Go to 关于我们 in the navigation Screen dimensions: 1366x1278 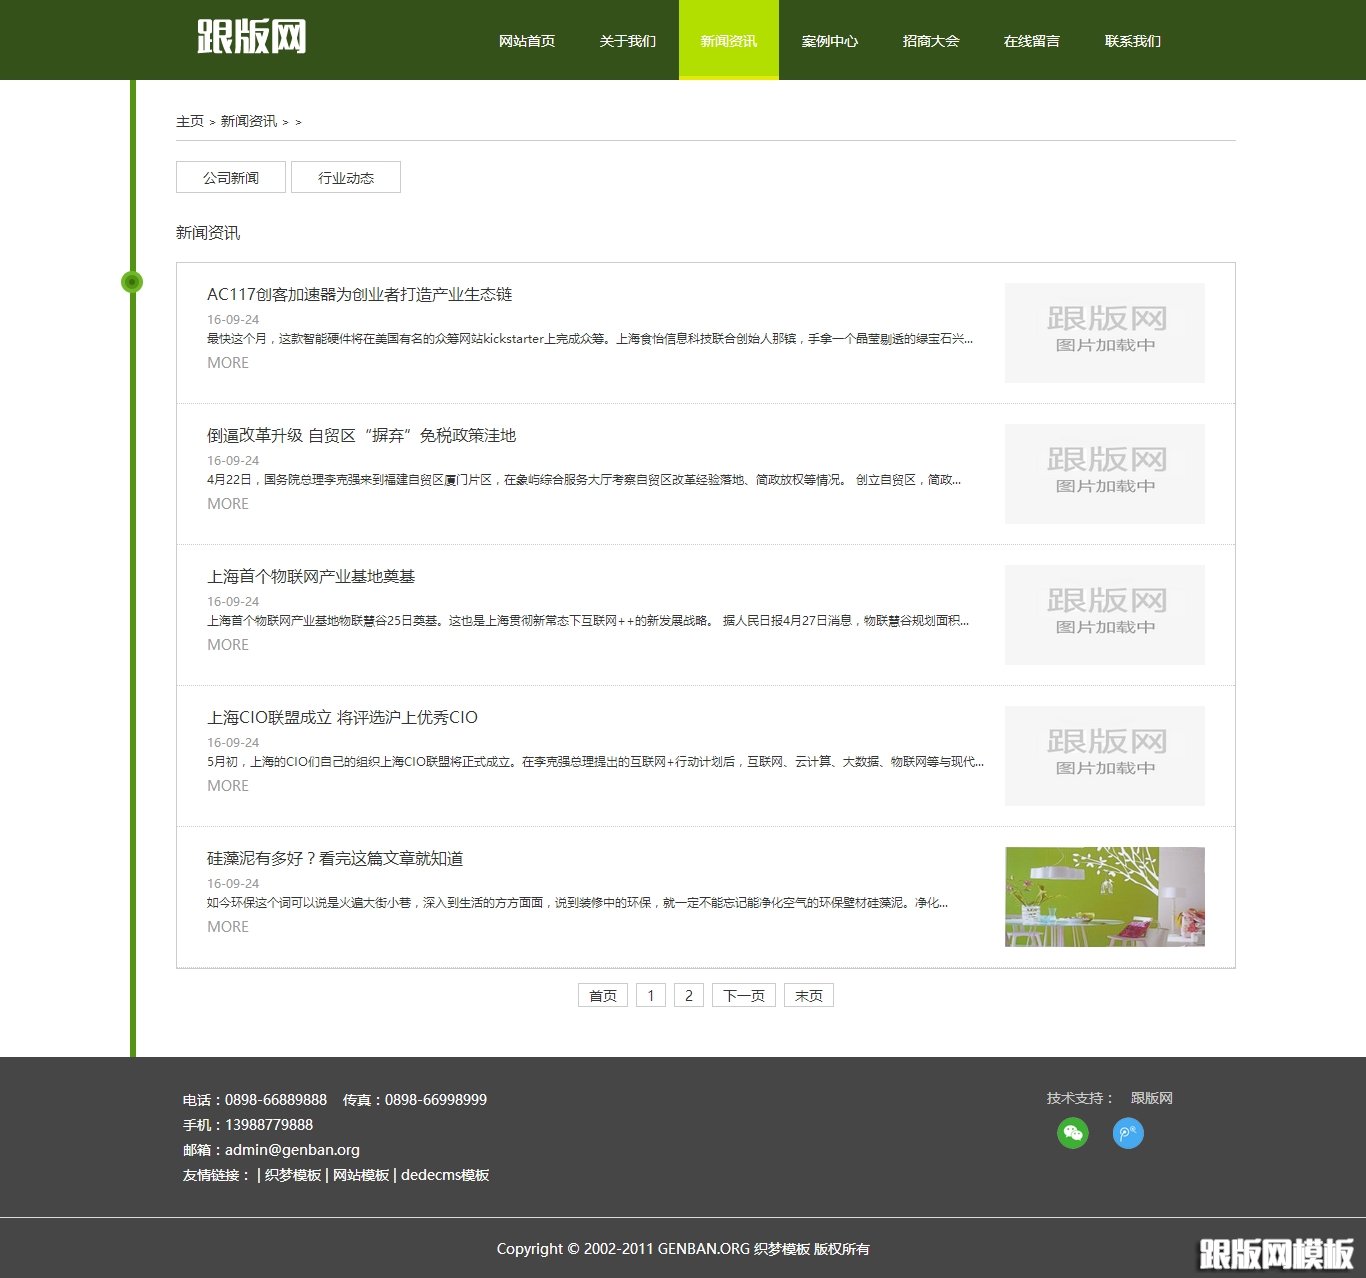click(x=628, y=41)
